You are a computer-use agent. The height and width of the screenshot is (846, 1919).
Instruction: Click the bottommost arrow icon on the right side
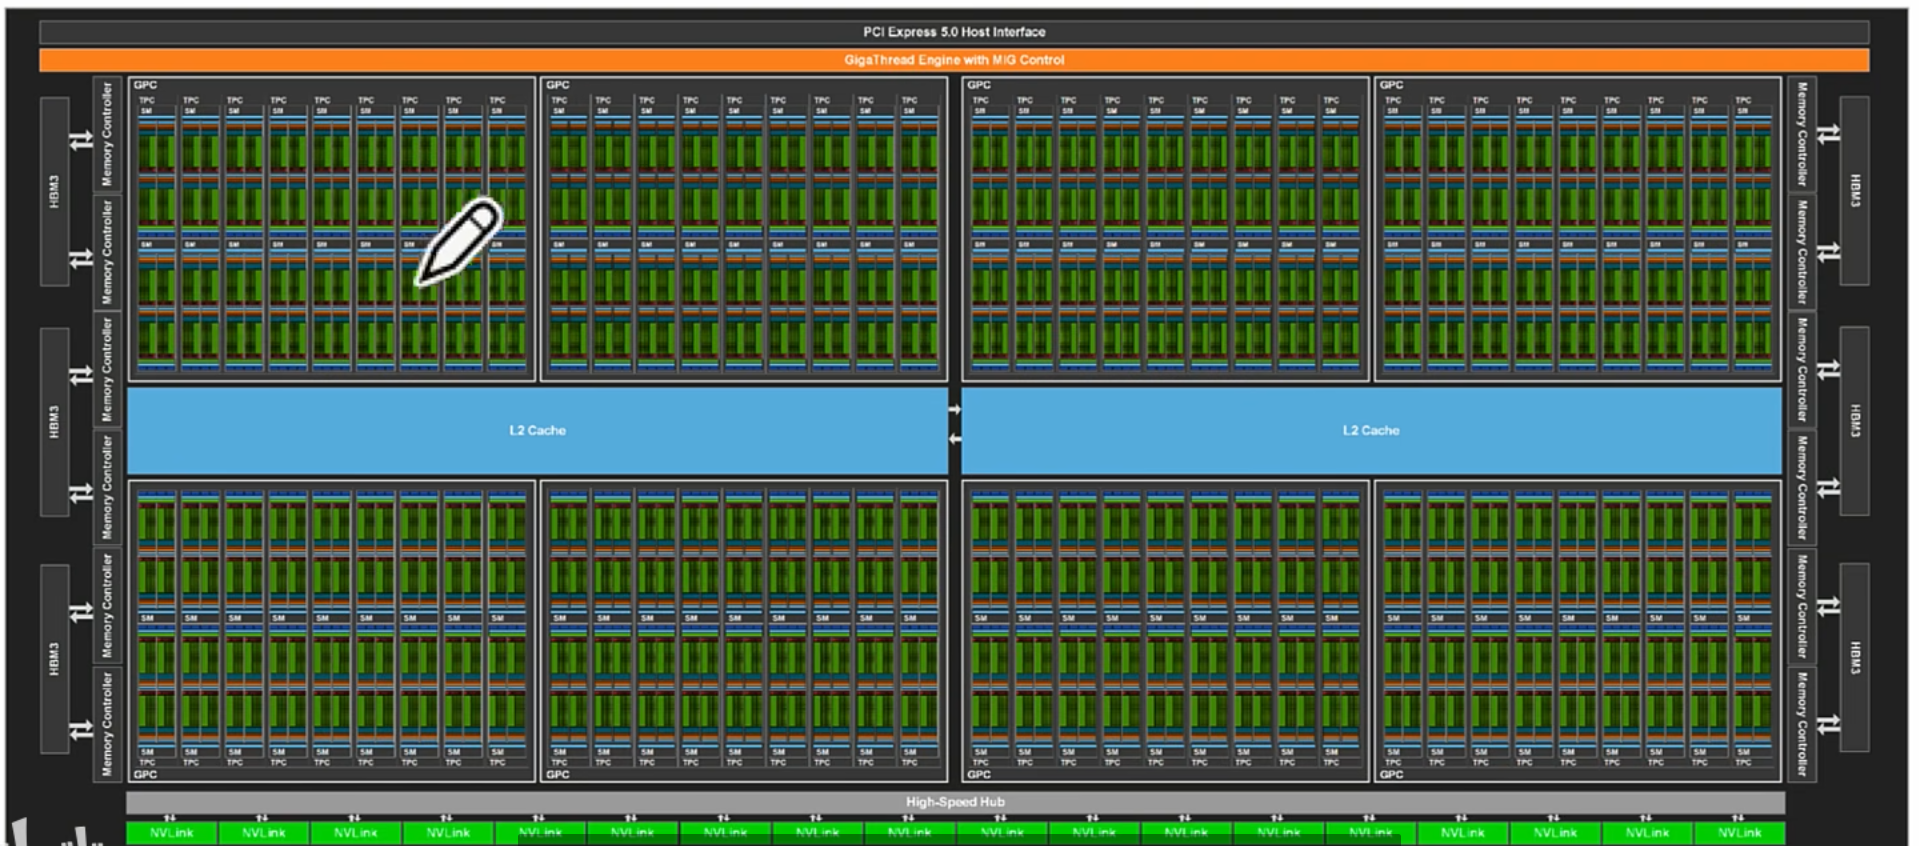1827,723
